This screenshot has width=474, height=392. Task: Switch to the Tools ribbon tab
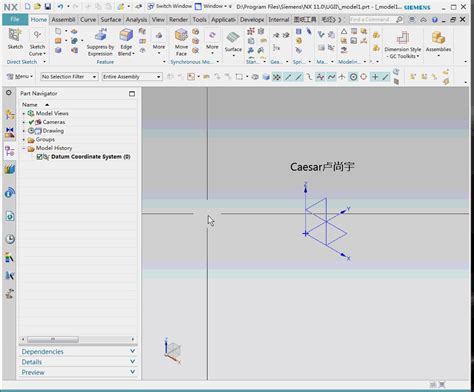pyautogui.click(x=199, y=20)
